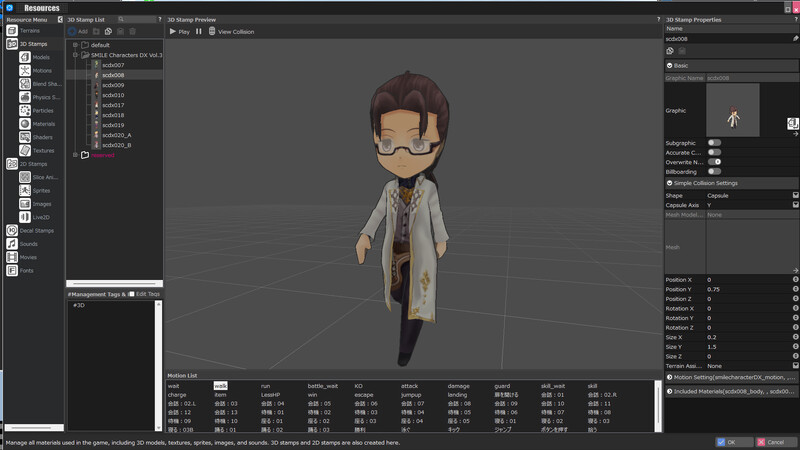Open the Motions resource section
The width and height of the screenshot is (800, 450).
pyautogui.click(x=40, y=70)
